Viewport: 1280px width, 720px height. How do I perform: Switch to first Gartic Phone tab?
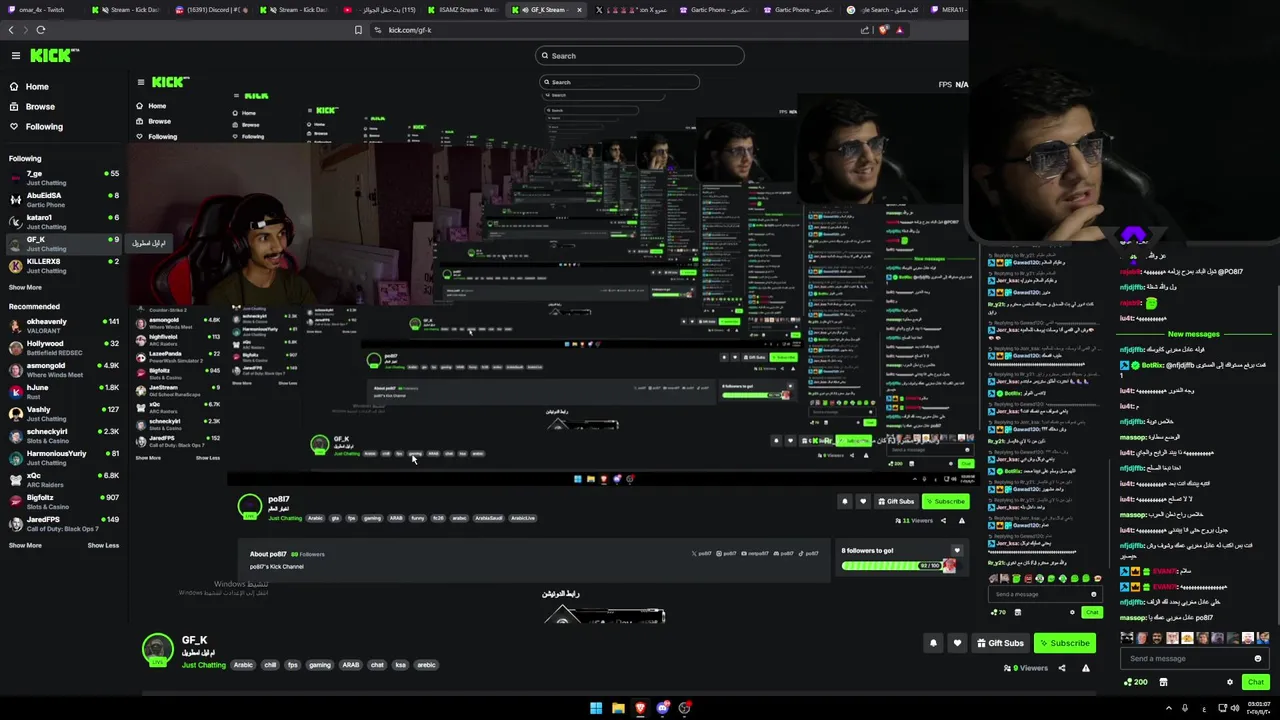click(714, 10)
